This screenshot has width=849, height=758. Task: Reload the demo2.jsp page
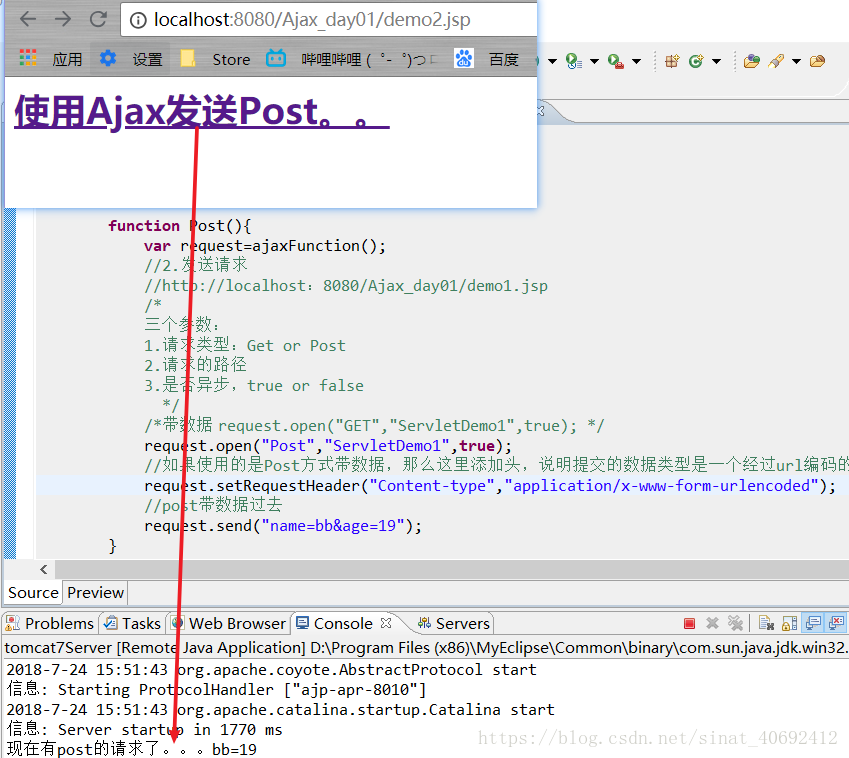[x=98, y=19]
